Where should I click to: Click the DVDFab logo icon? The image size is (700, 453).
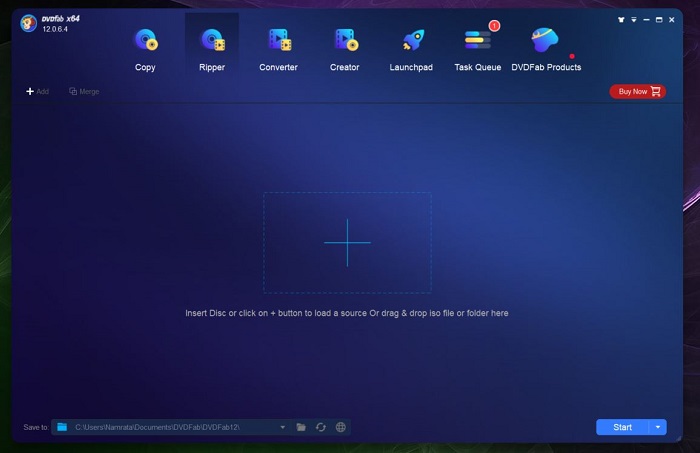[29, 23]
